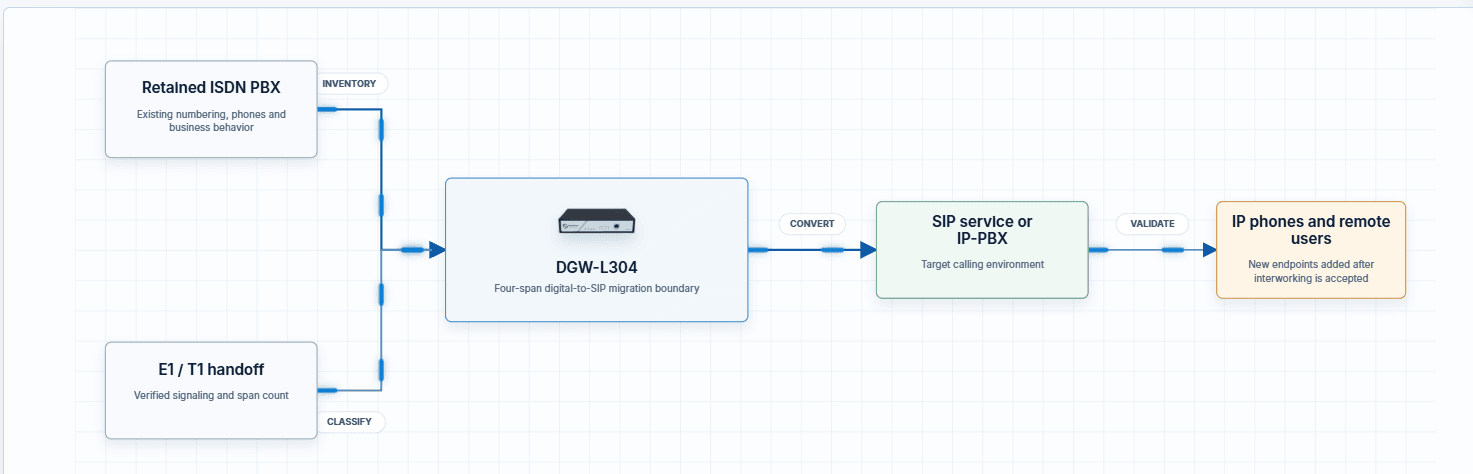This screenshot has width=1473, height=474.
Task: Select the IP phones and remote users node
Action: coord(1311,250)
